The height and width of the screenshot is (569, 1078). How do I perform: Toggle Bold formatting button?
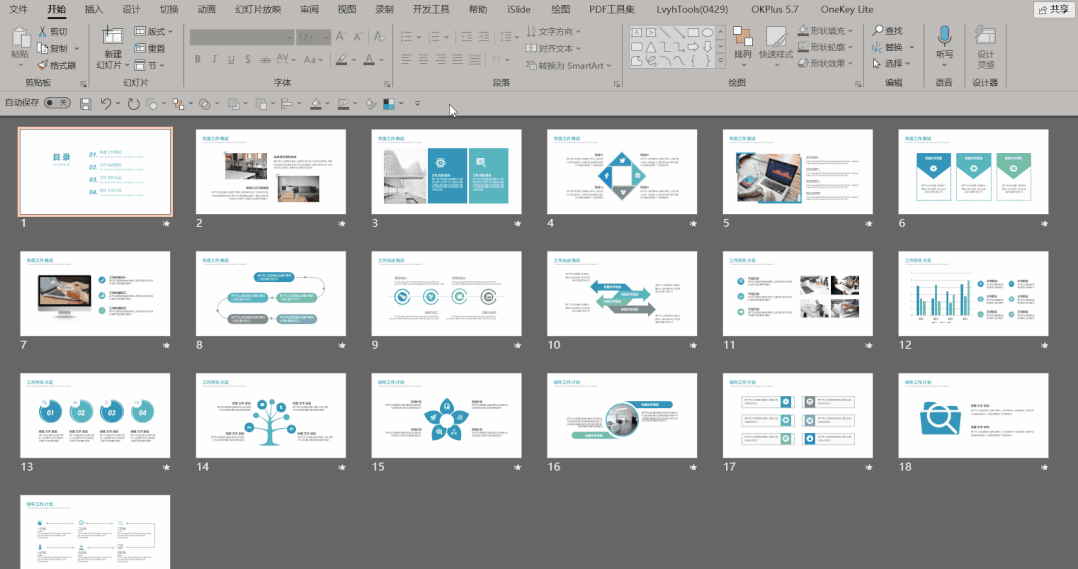[x=198, y=60]
